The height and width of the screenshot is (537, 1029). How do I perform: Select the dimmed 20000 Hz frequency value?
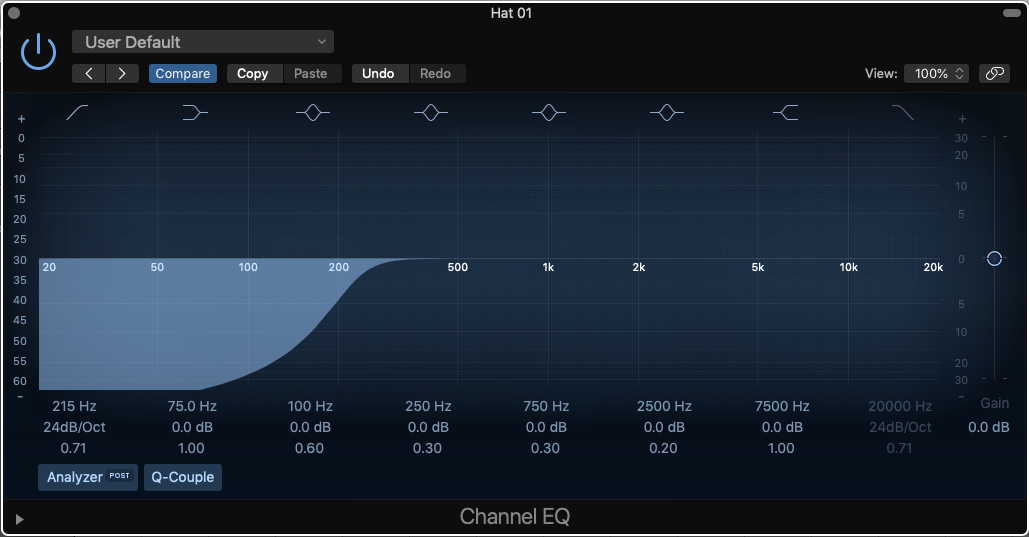pyautogui.click(x=900, y=406)
